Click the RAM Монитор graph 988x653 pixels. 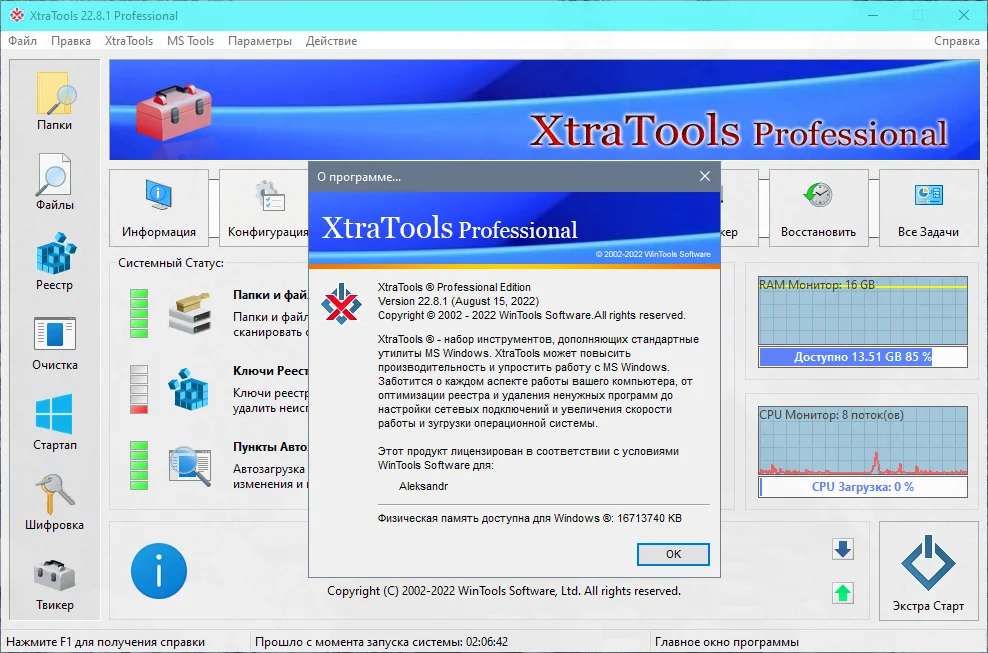point(863,311)
